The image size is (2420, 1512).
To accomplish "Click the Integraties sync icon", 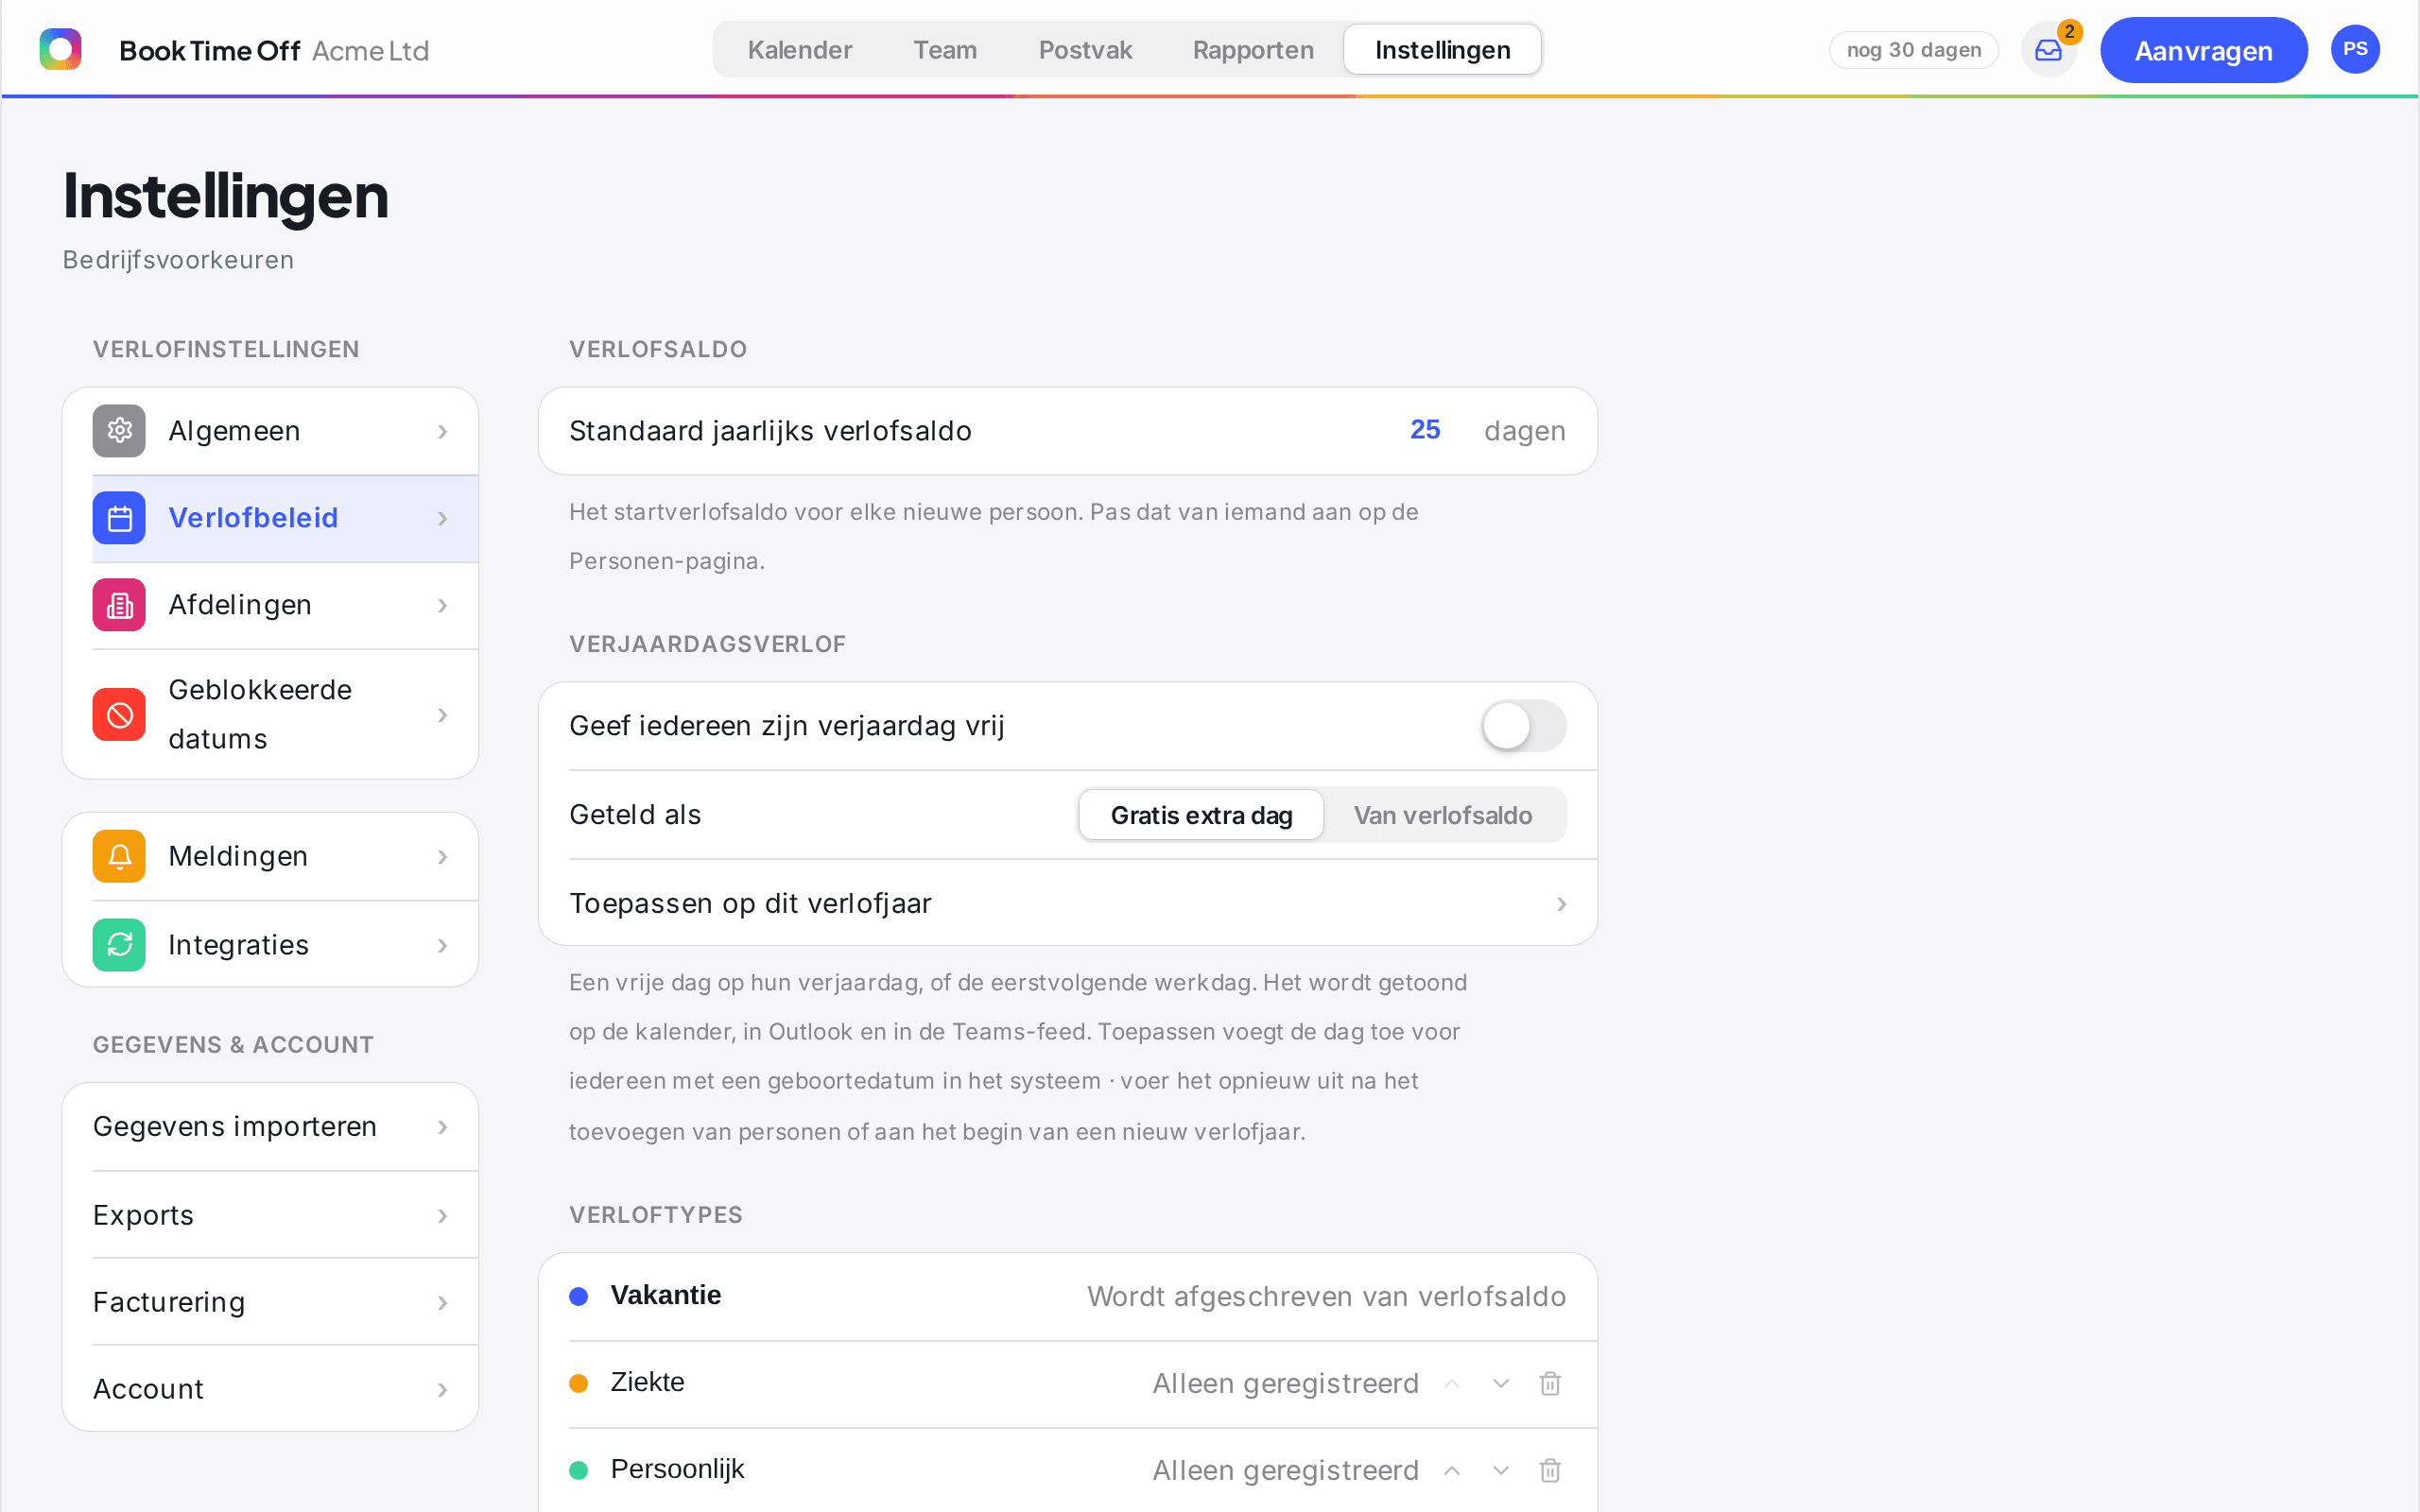I will coord(119,944).
